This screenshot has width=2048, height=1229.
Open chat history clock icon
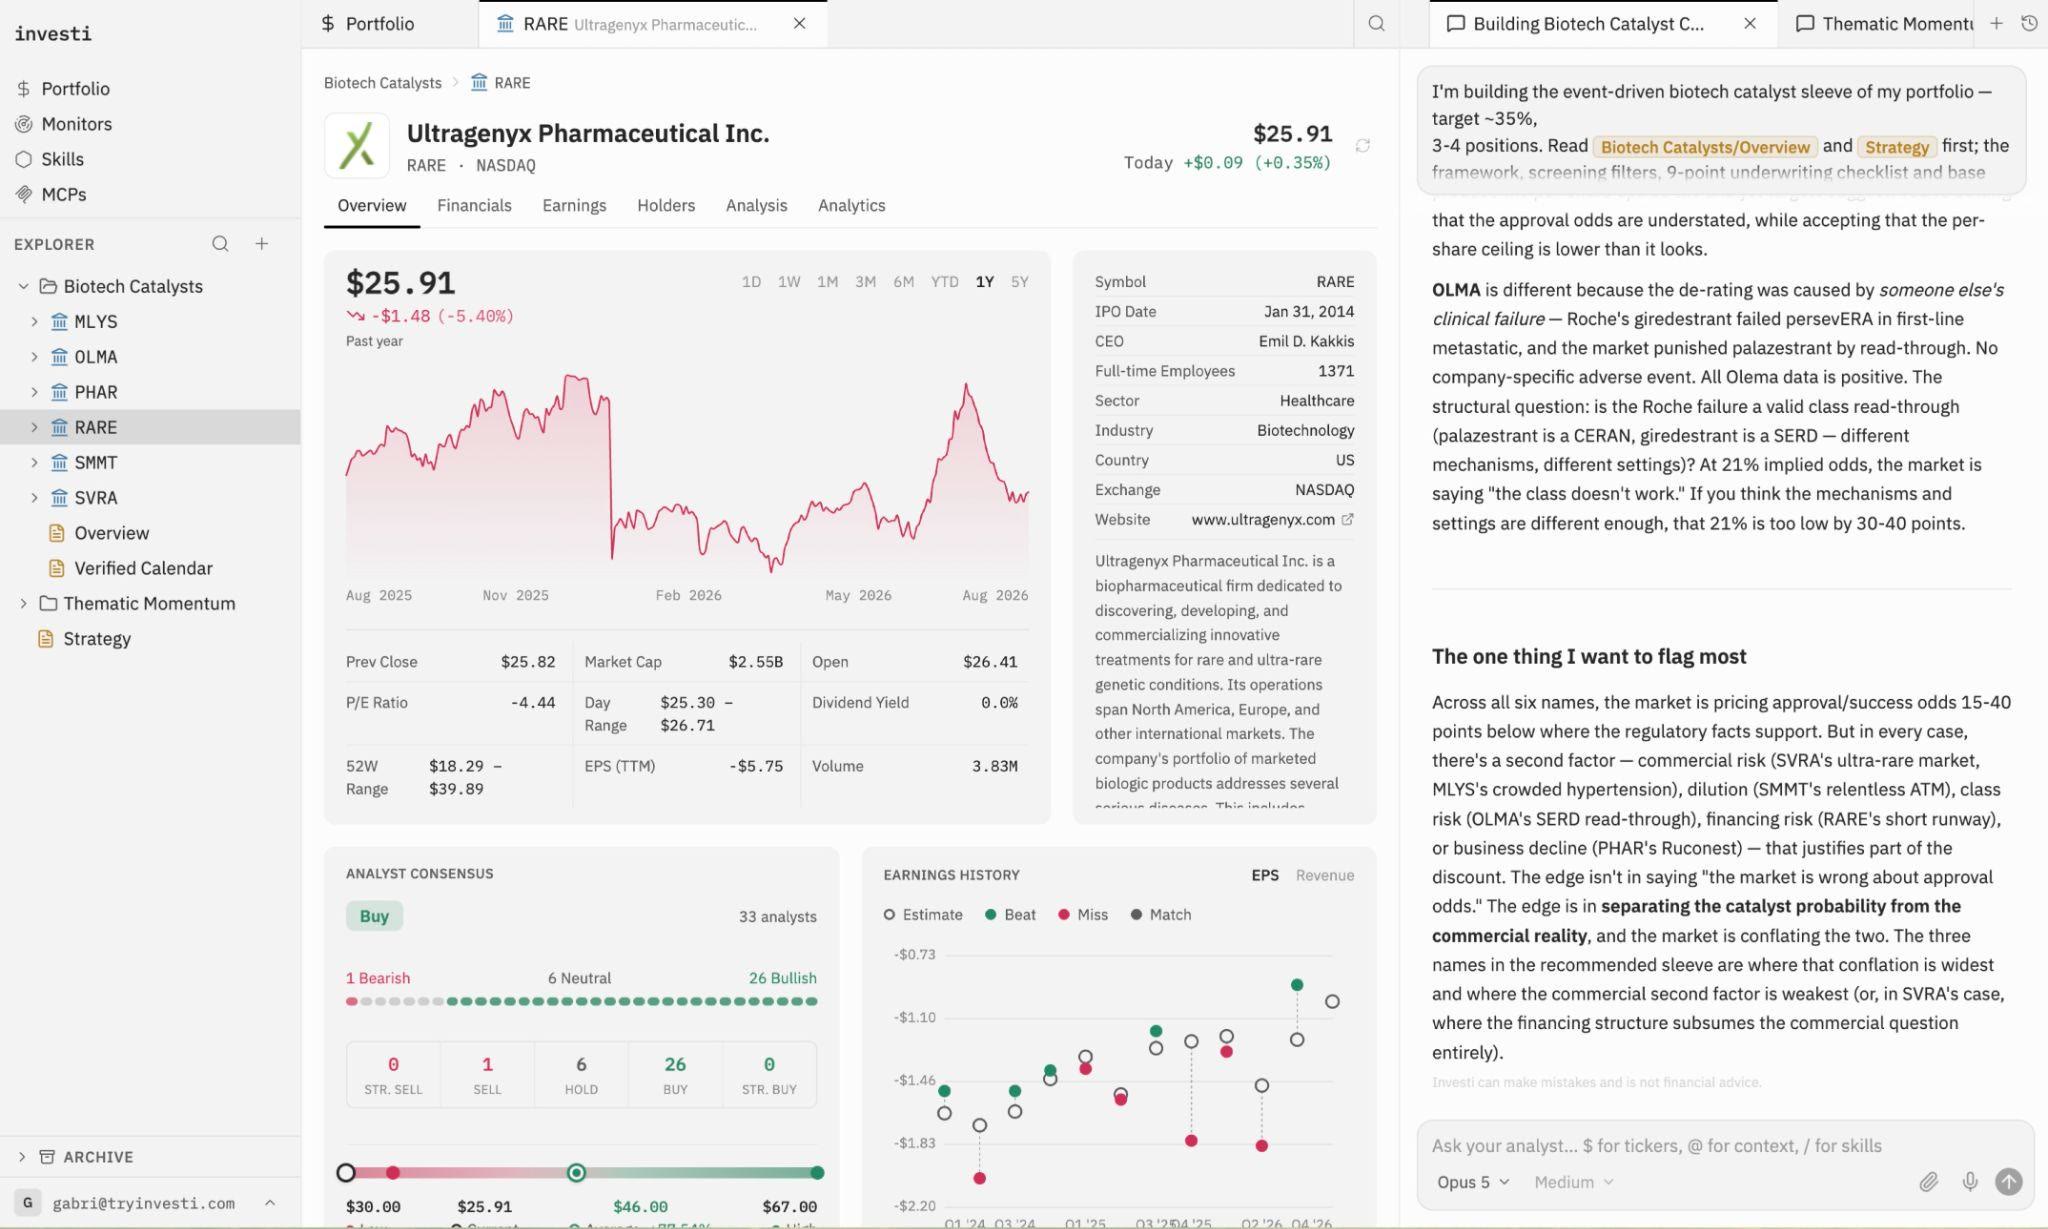point(2029,23)
